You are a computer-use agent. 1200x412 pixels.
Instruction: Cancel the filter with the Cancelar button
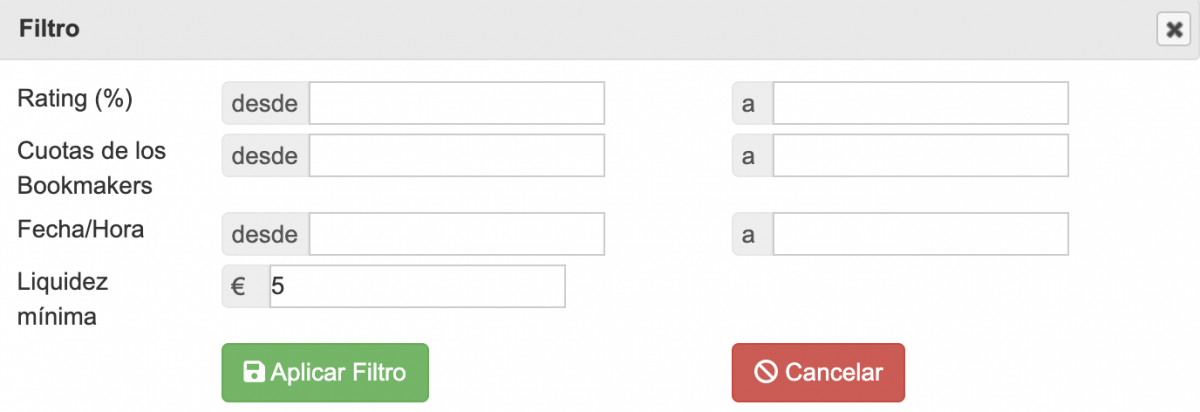pos(818,373)
